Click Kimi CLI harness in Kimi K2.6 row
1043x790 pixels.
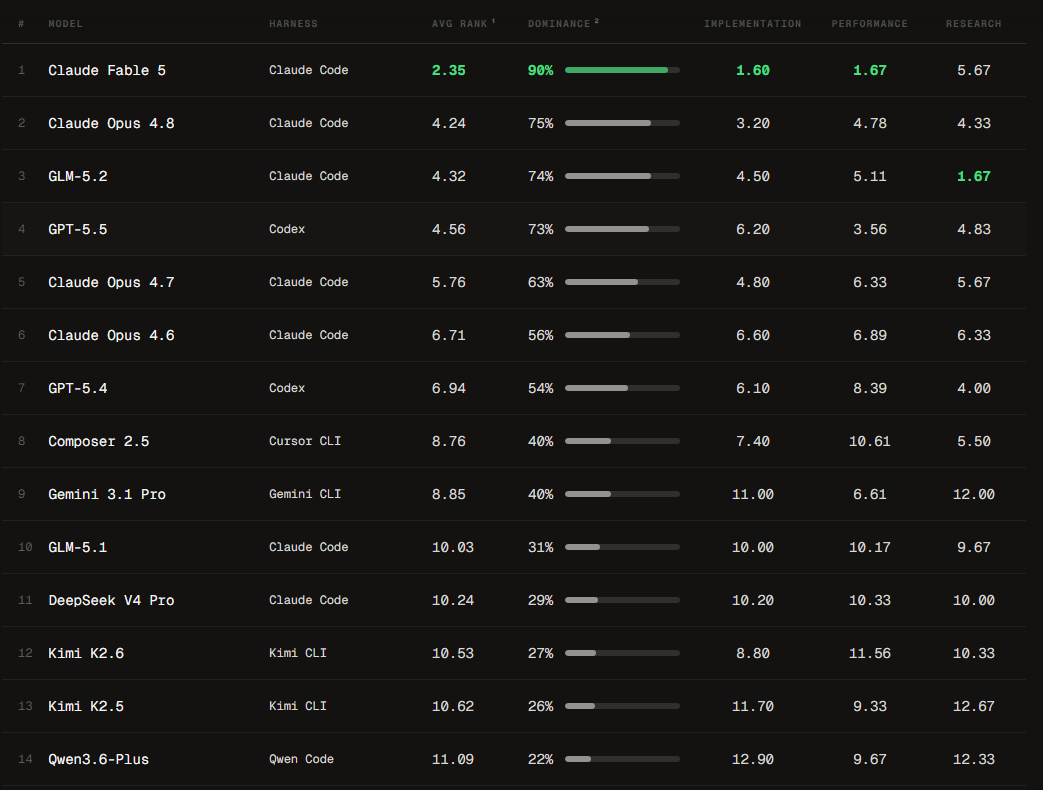pyautogui.click(x=297, y=653)
